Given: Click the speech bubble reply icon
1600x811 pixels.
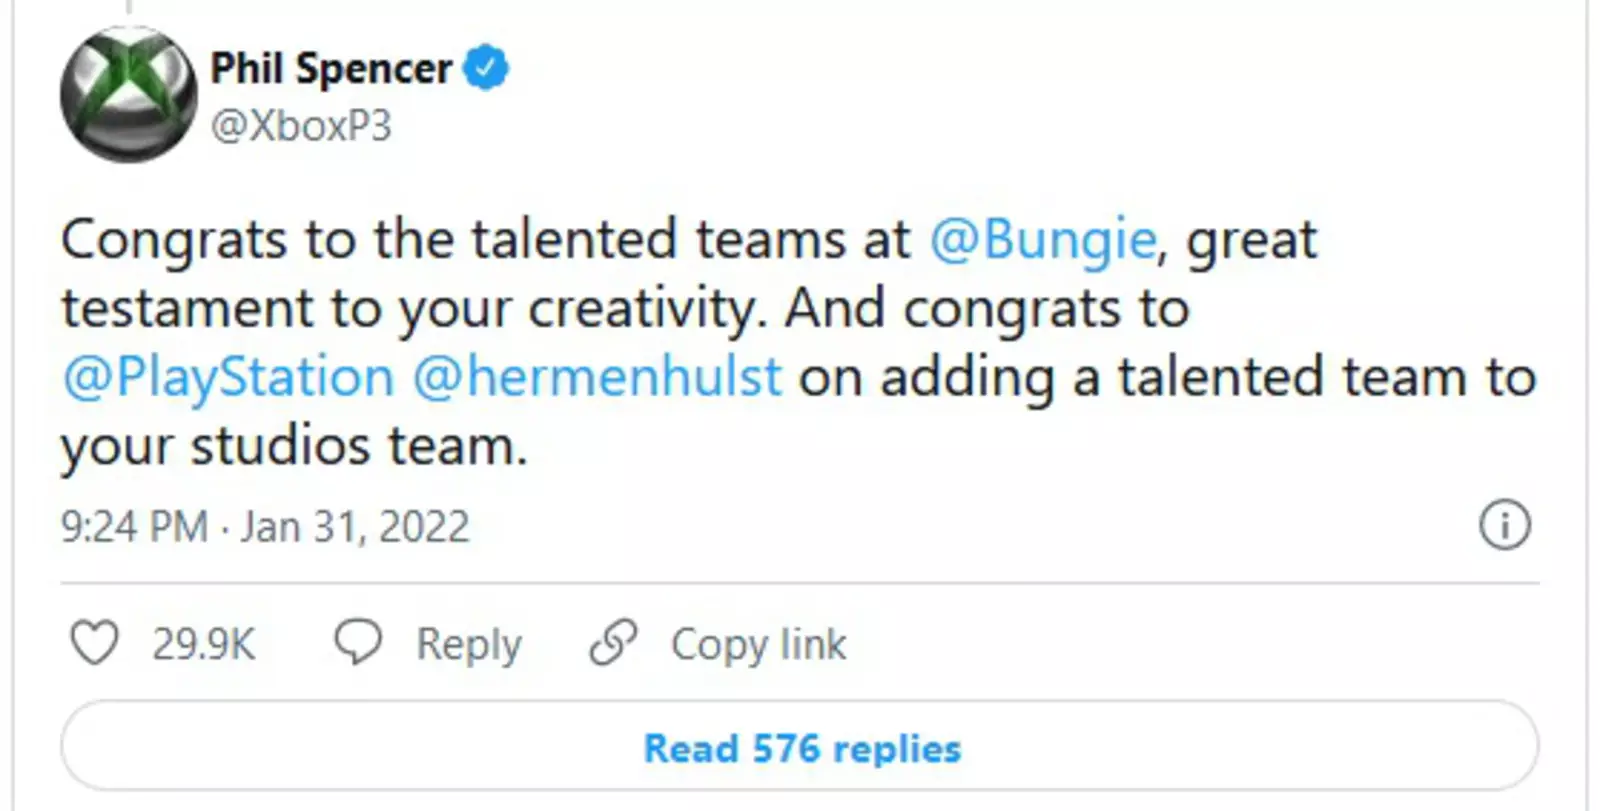Looking at the screenshot, I should [357, 642].
